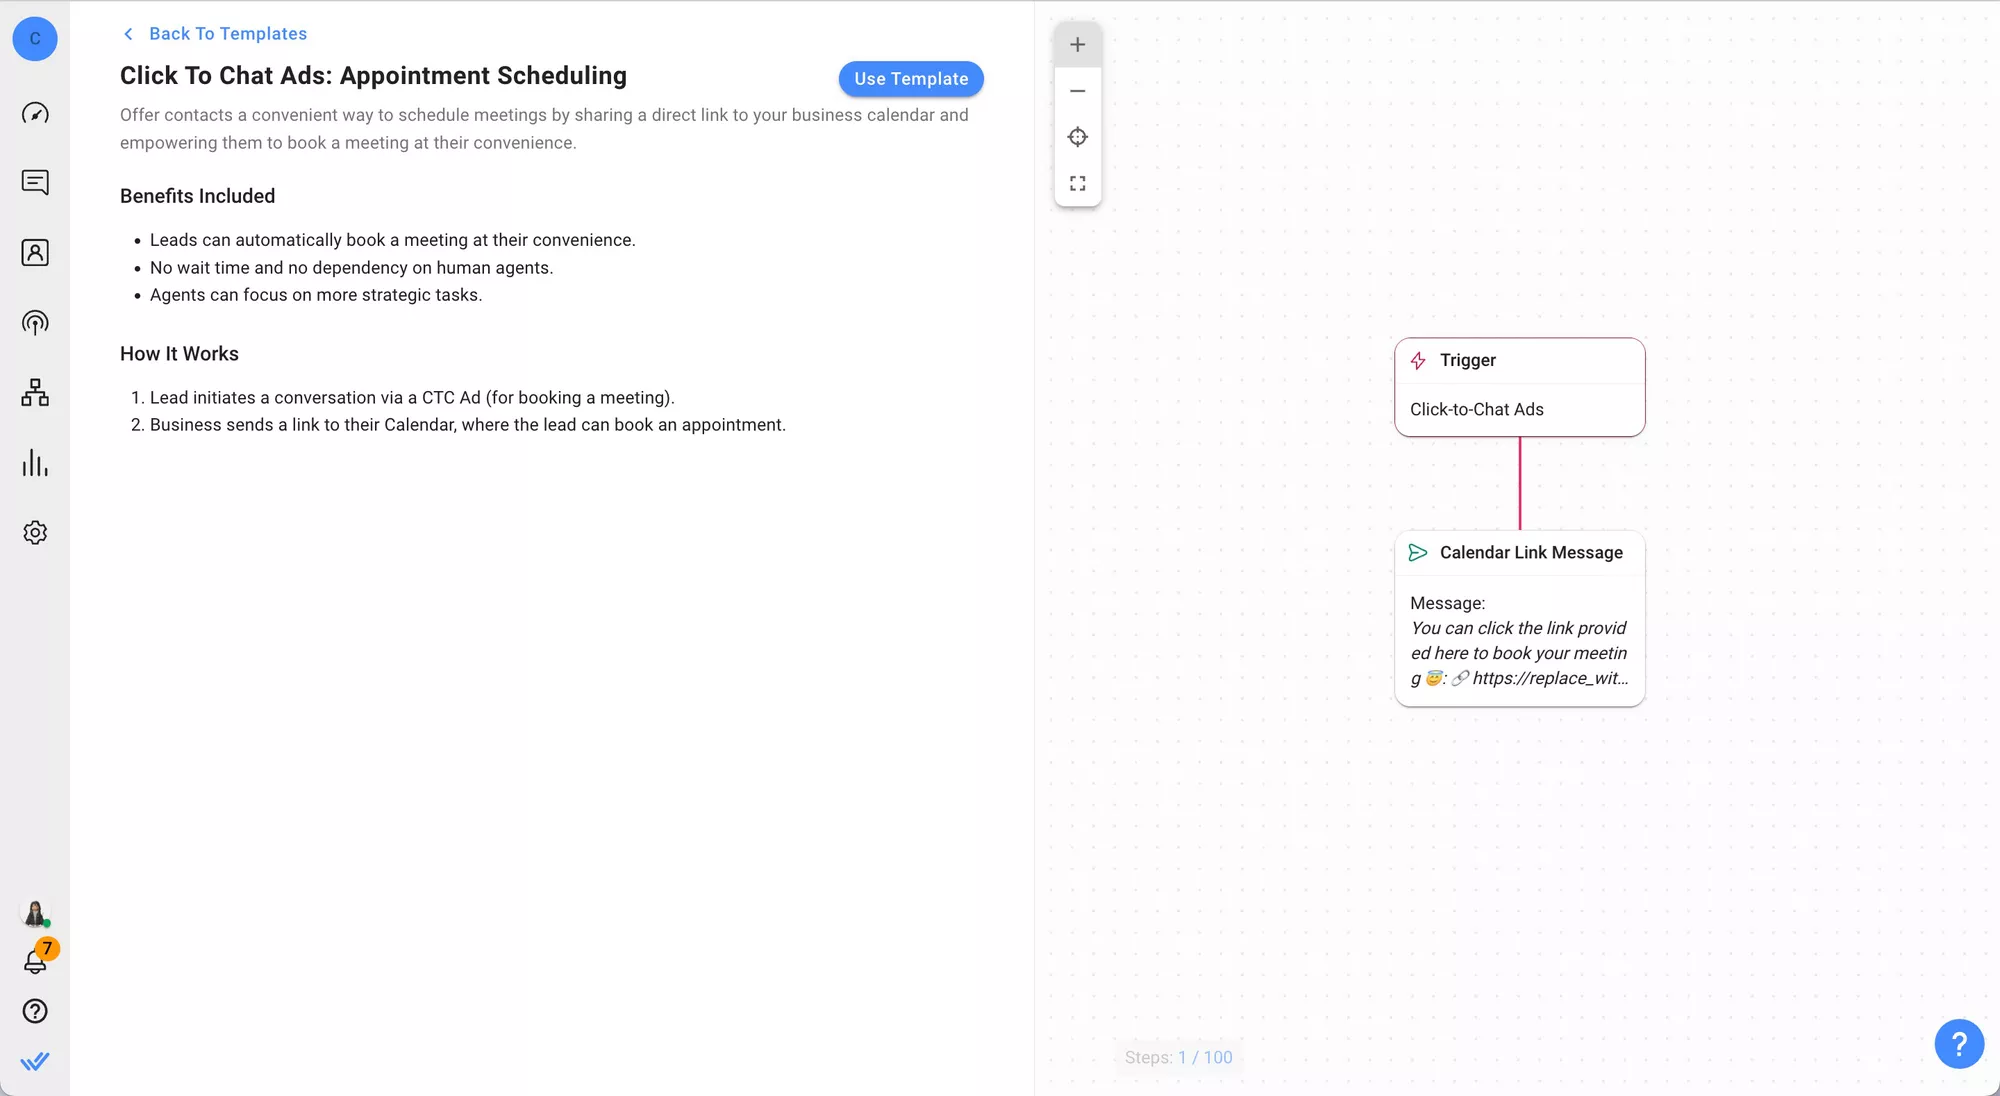Click the zoom-out minus button on canvas
2000x1096 pixels.
1077,90
